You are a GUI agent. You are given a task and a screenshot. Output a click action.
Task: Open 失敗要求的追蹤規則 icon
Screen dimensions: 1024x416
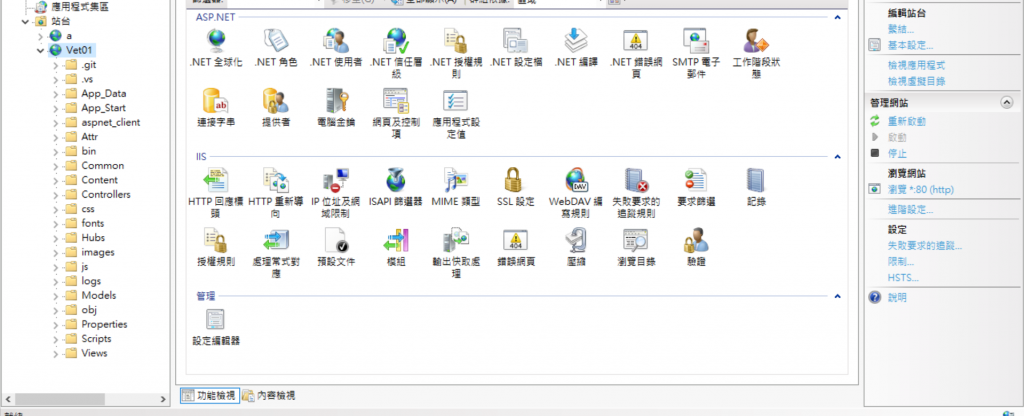(635, 182)
